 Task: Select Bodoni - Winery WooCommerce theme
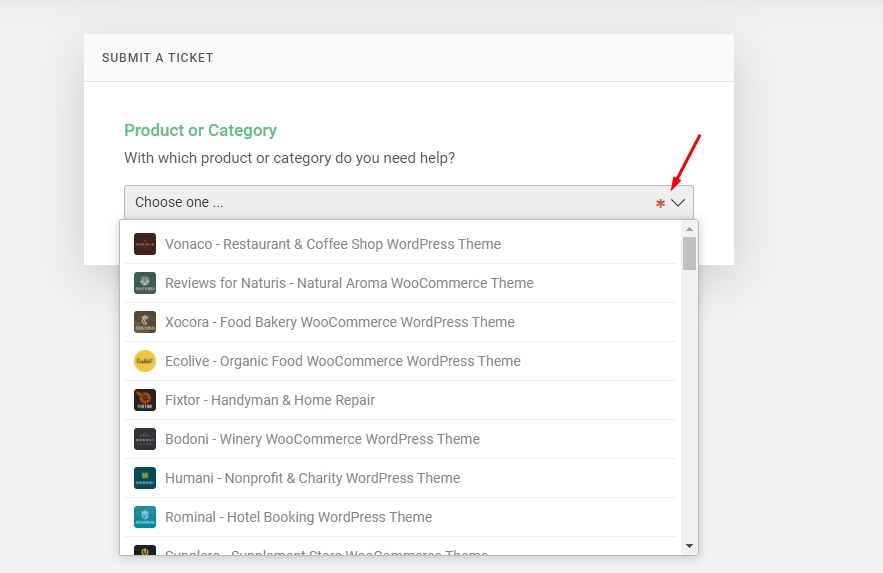coord(322,439)
